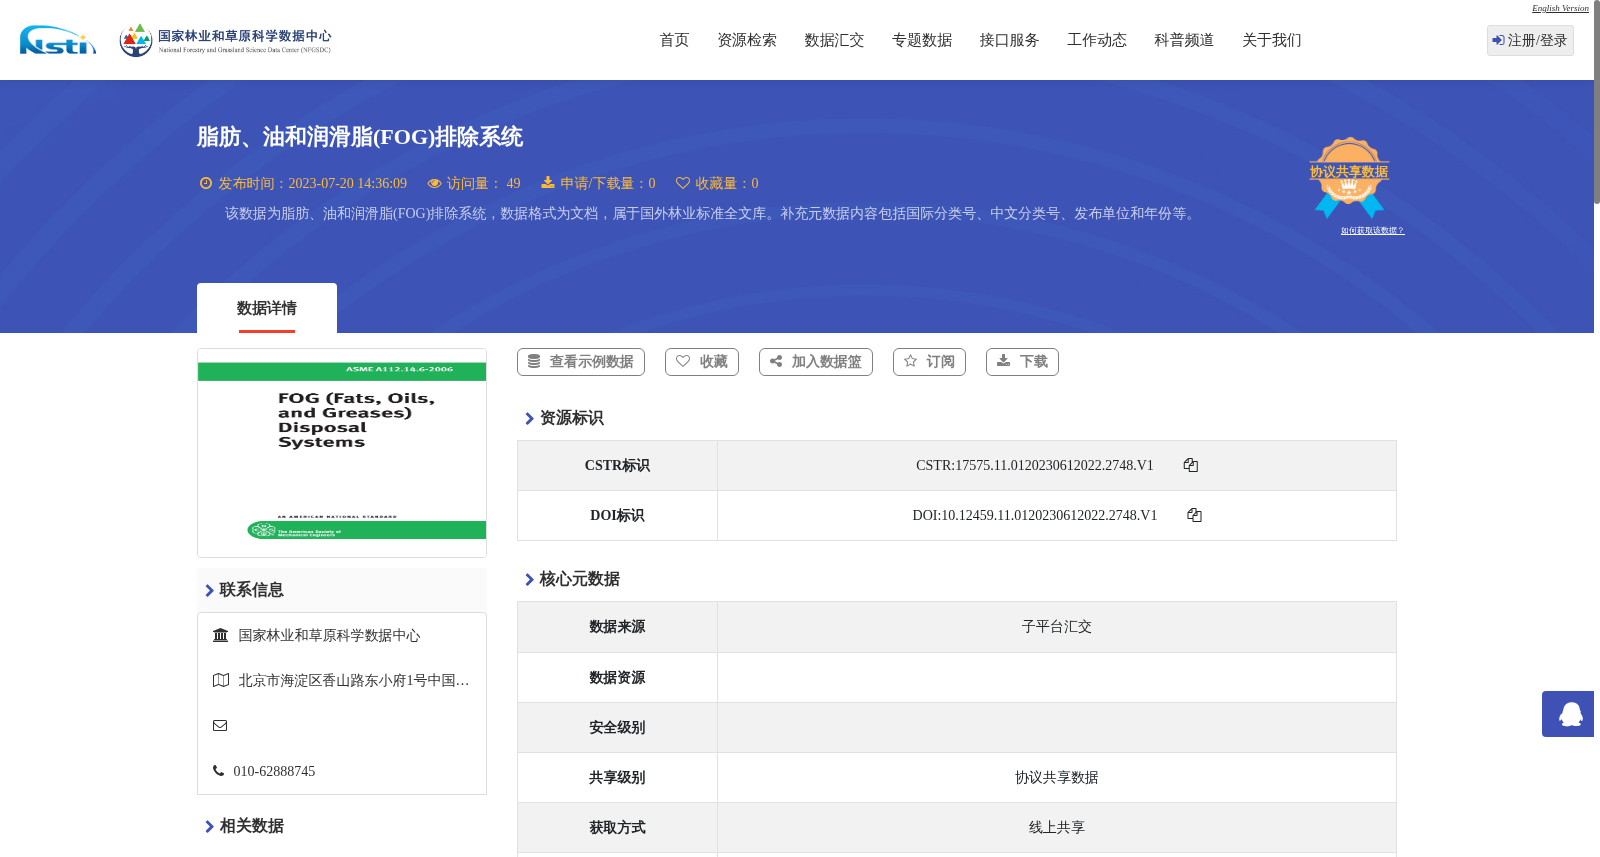The height and width of the screenshot is (857, 1600).
Task: Click the clock icon beside 发布时间
Action: (x=206, y=183)
